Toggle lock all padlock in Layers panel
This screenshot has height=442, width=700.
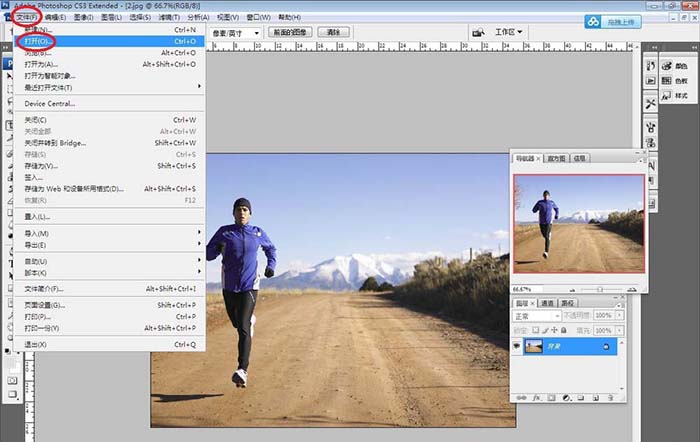[564, 330]
